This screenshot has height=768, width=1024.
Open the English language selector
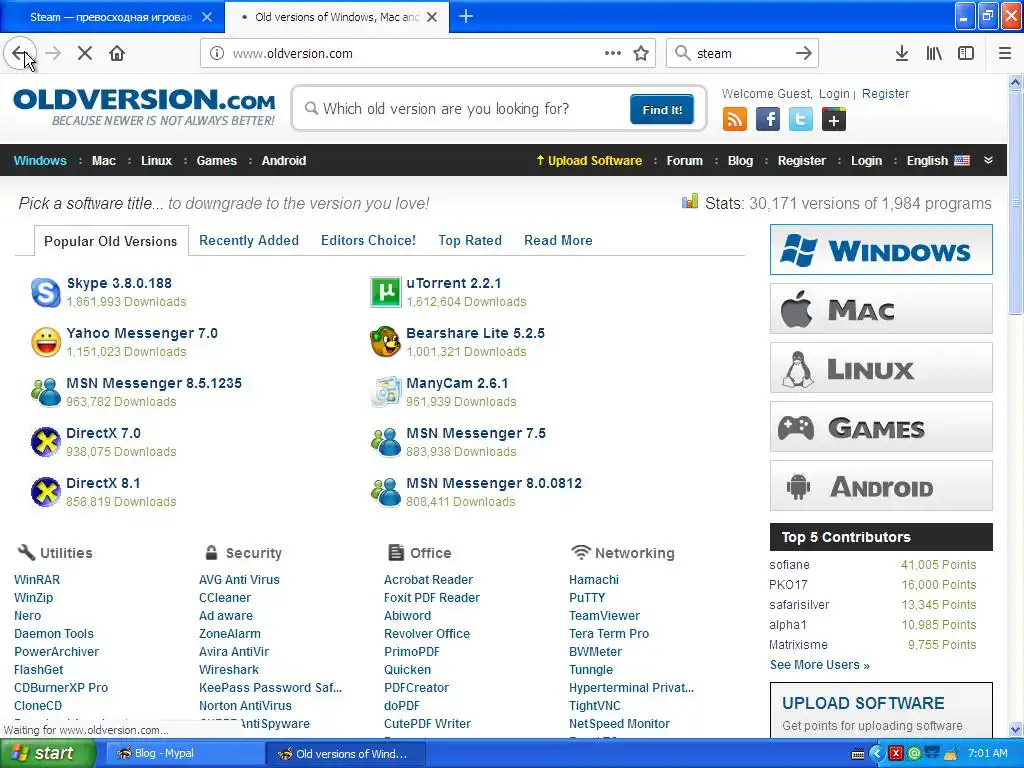coord(938,161)
